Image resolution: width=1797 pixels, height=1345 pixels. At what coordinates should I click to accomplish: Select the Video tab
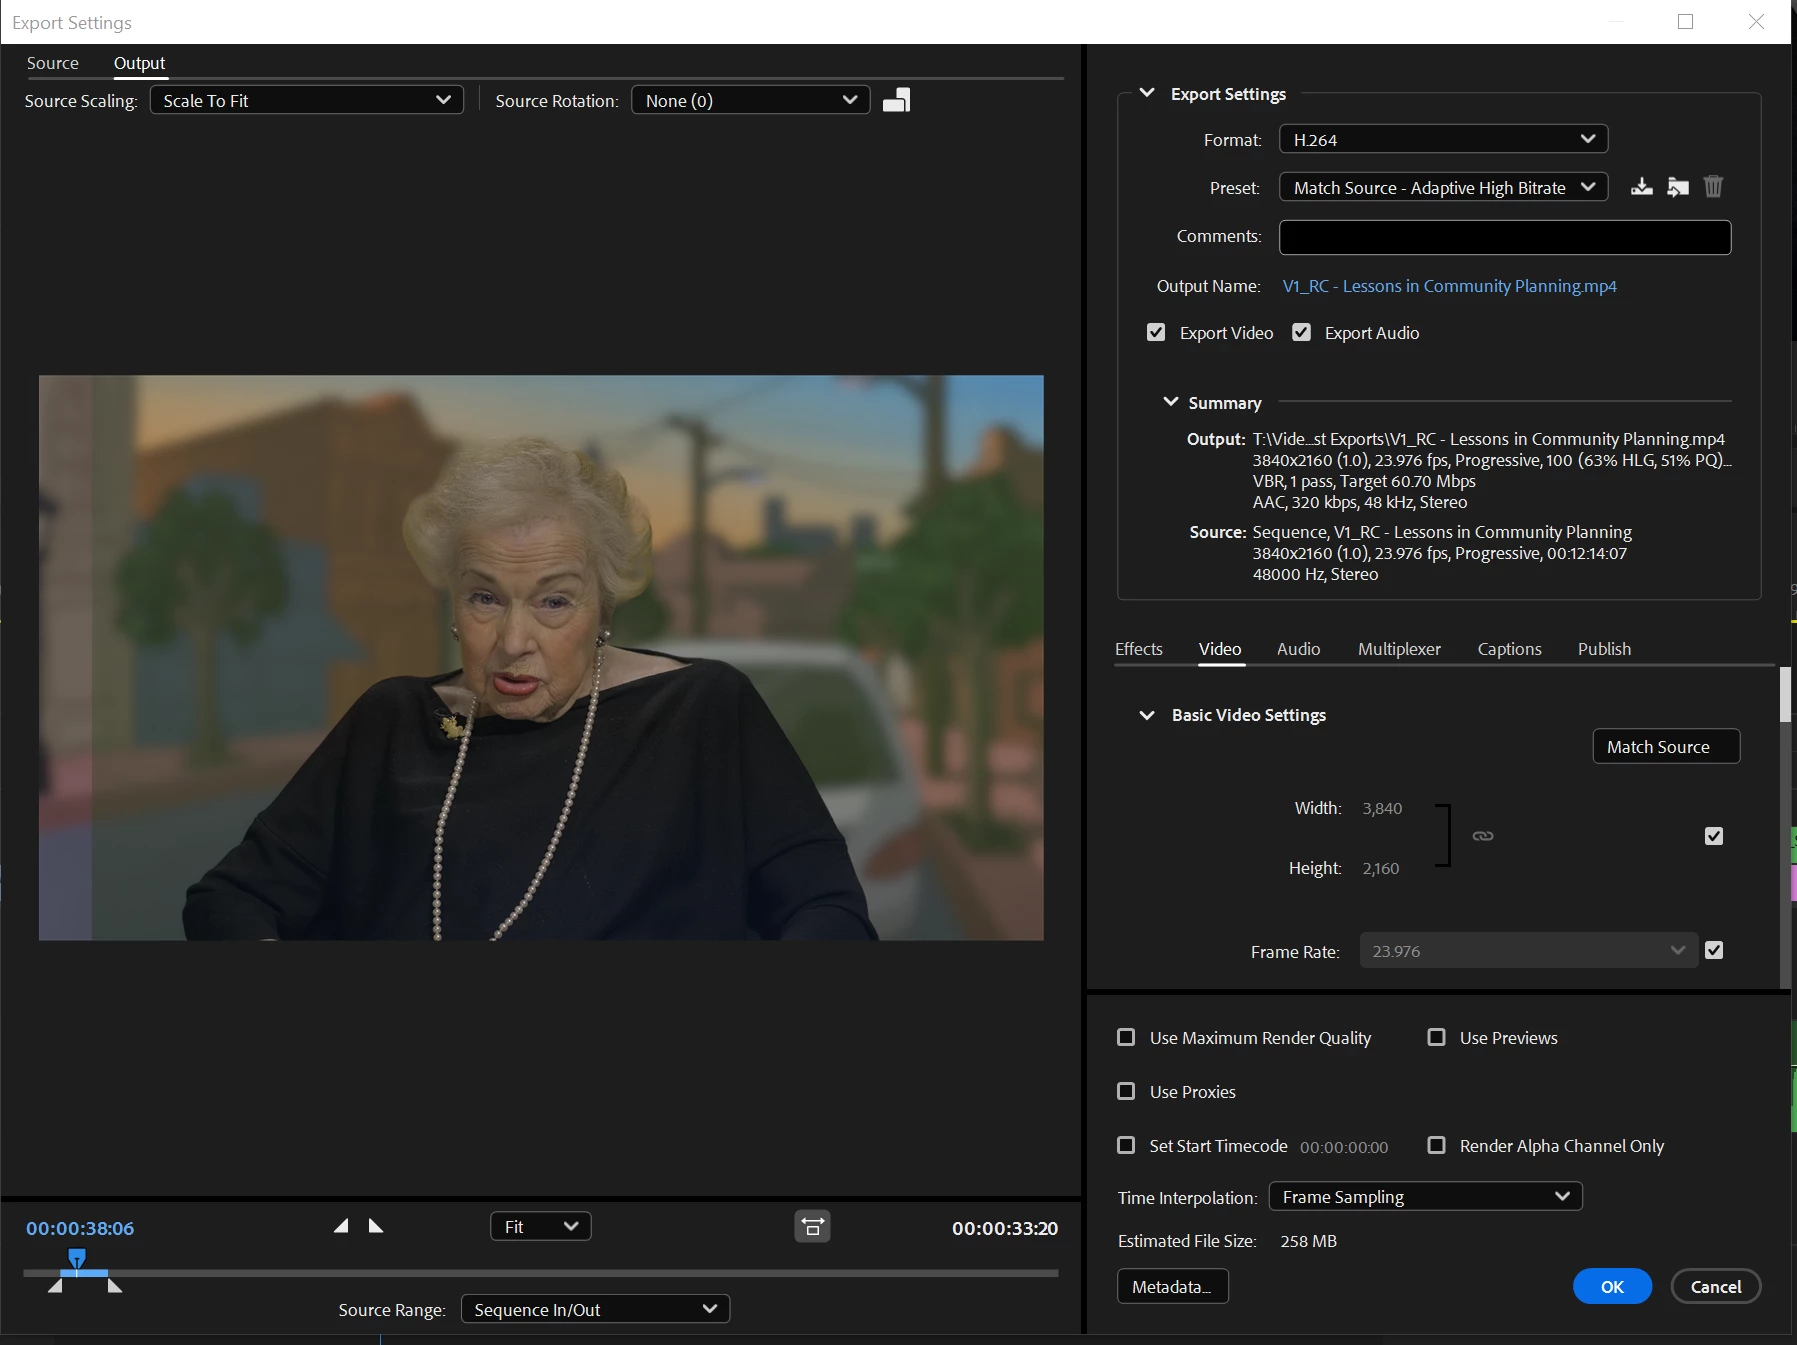click(x=1220, y=649)
